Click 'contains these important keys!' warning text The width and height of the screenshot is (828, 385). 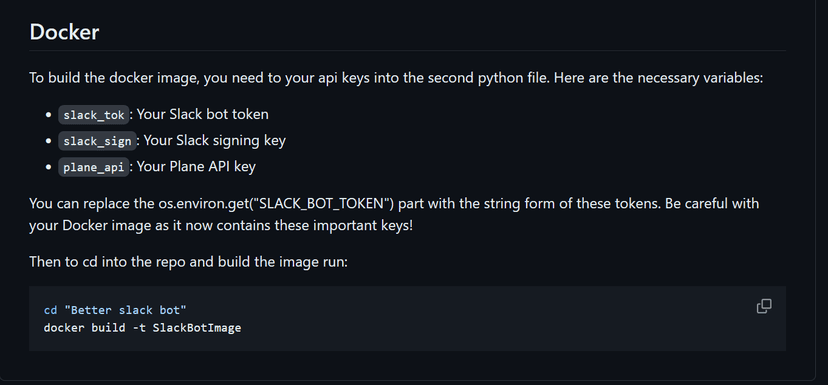pyautogui.click(x=314, y=226)
